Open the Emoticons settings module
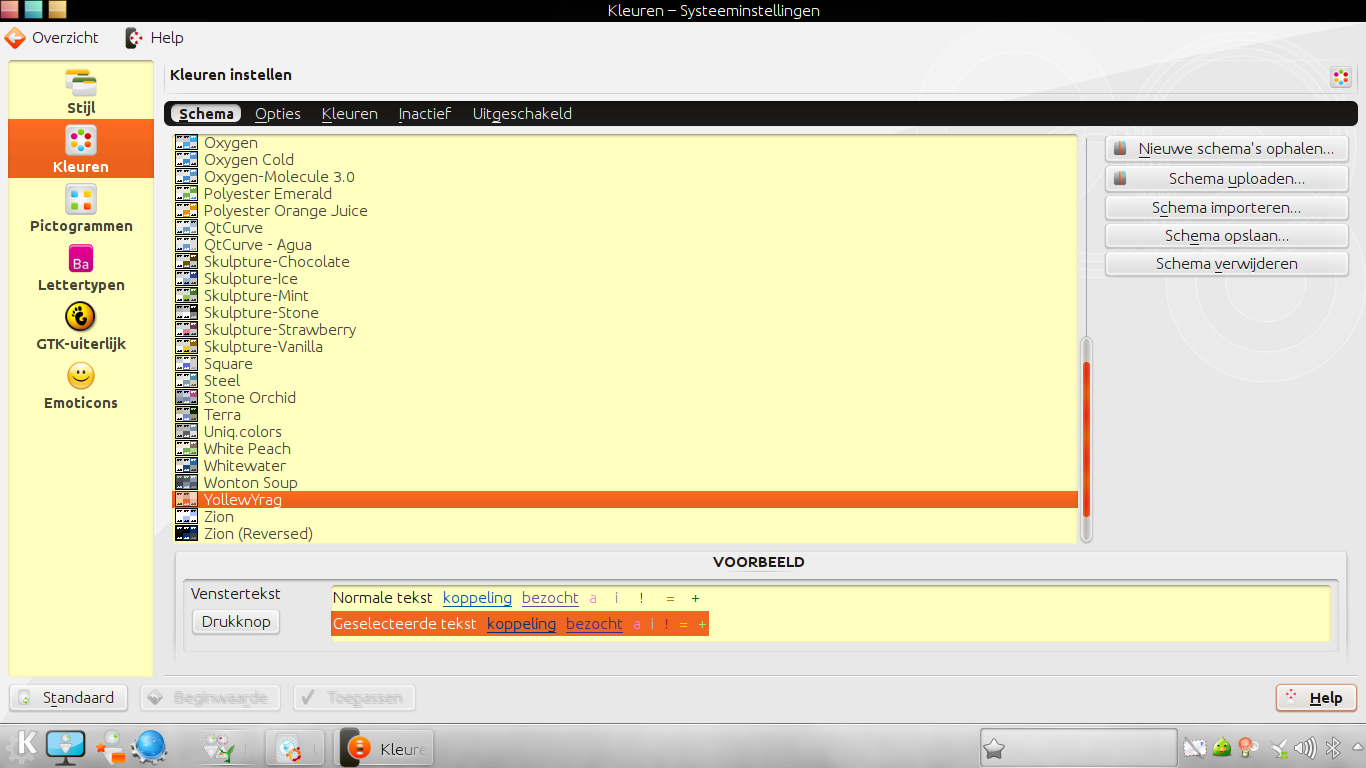Screen dimensions: 1366x768 click(x=81, y=385)
